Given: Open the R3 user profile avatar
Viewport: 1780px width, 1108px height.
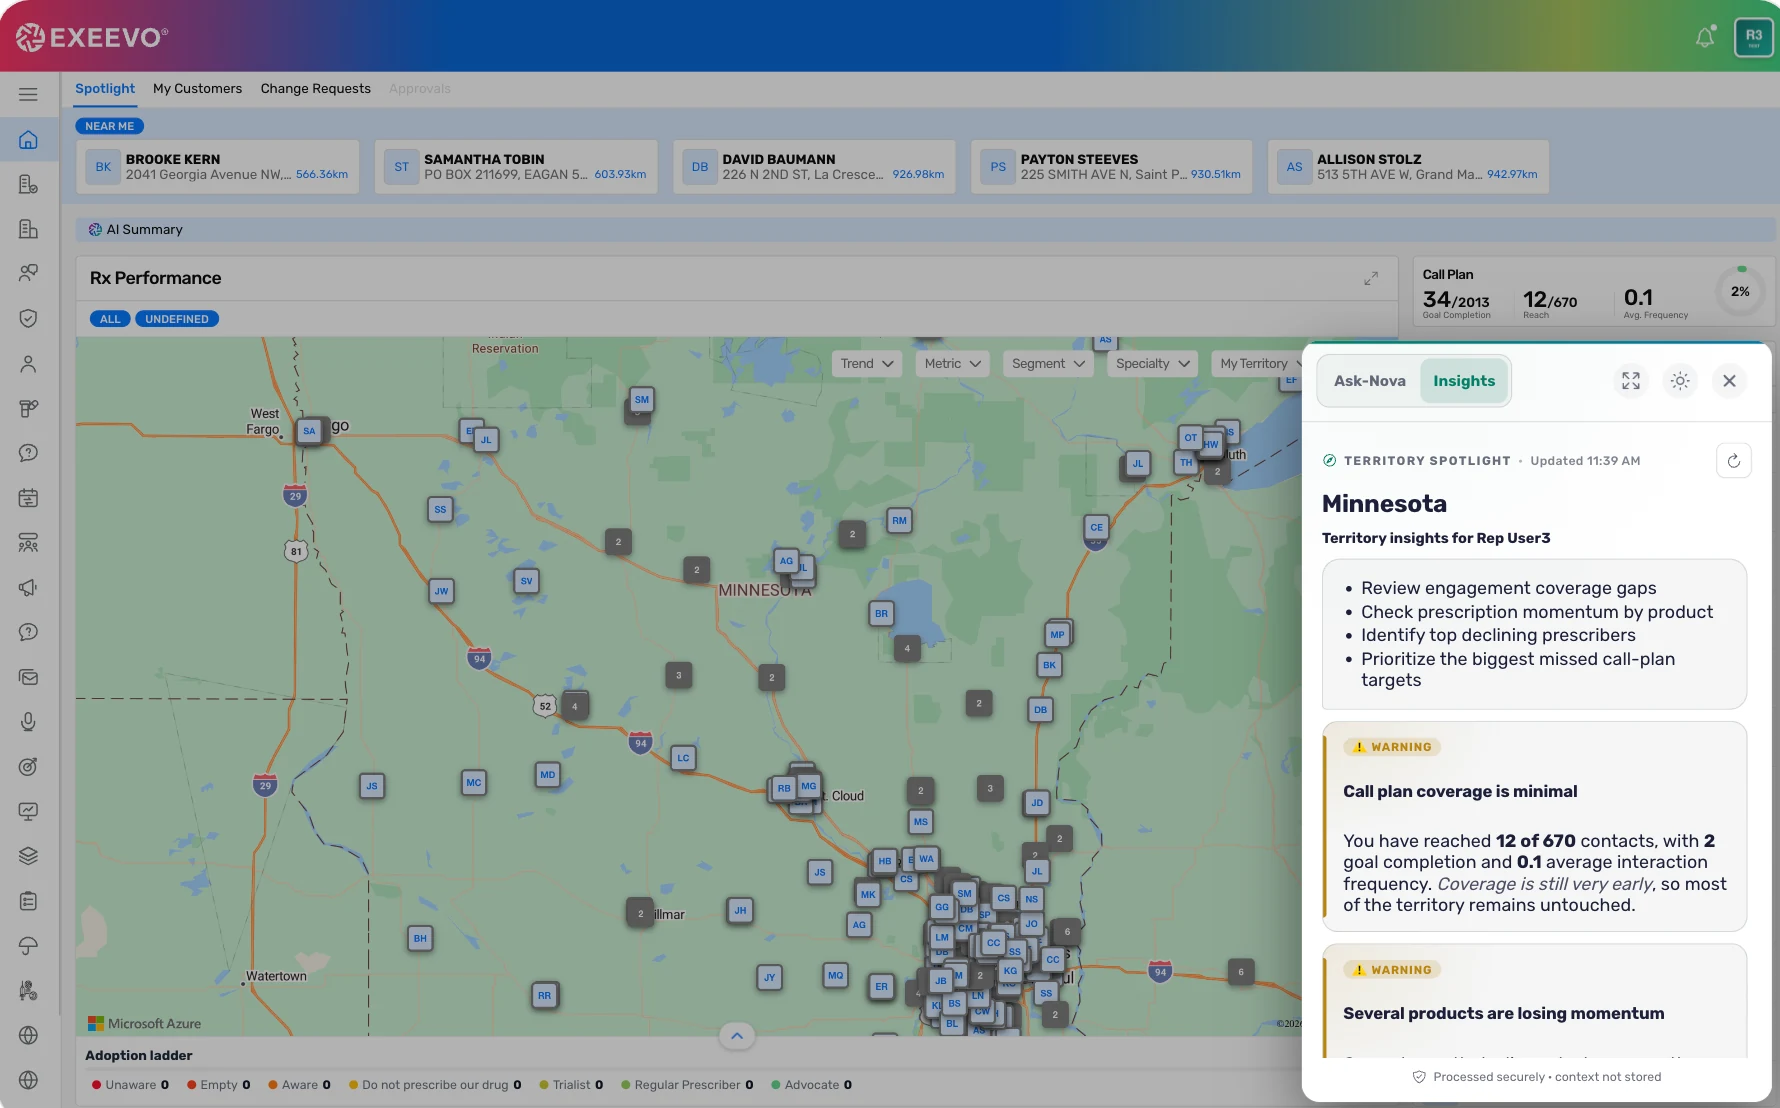Looking at the screenshot, I should pos(1753,38).
